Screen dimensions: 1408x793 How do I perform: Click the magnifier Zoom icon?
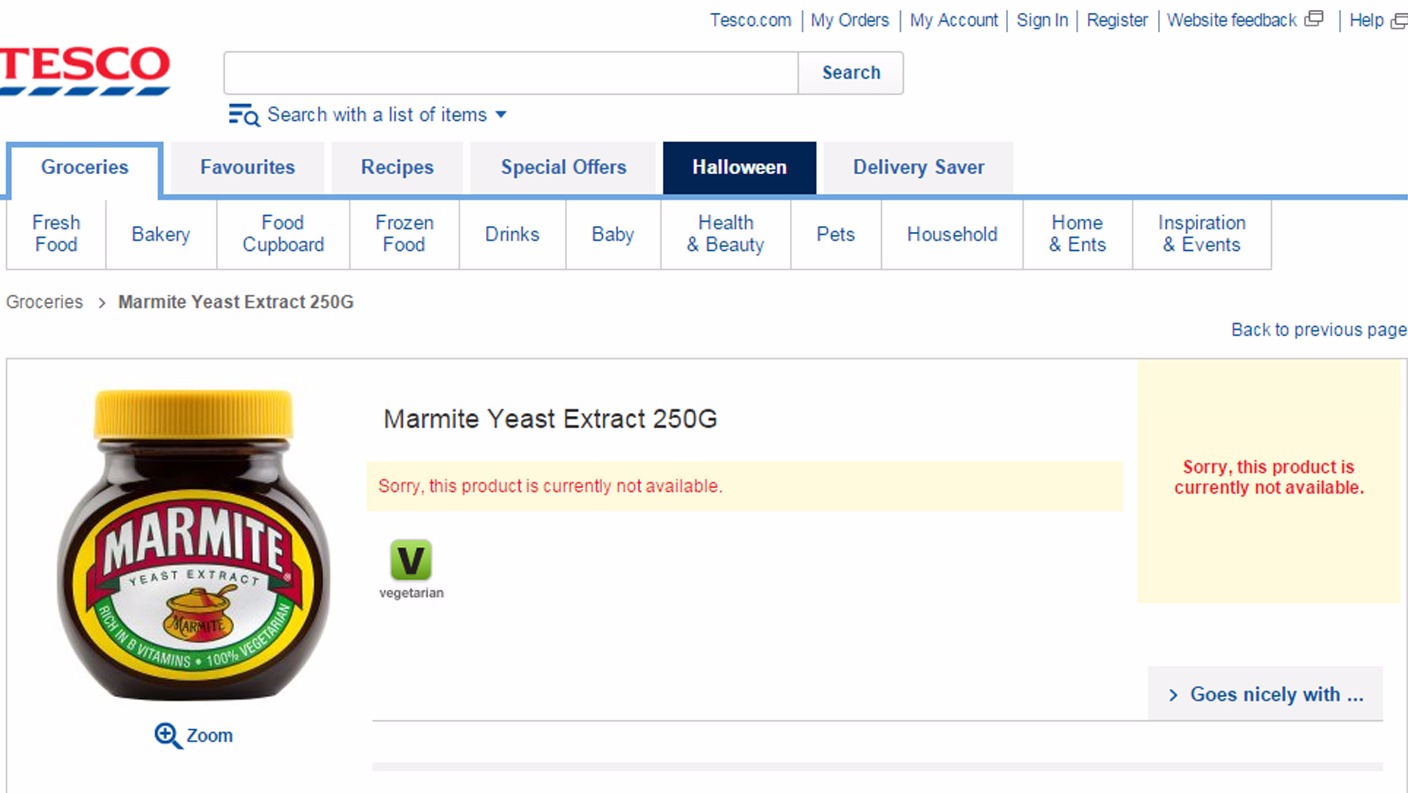[168, 736]
